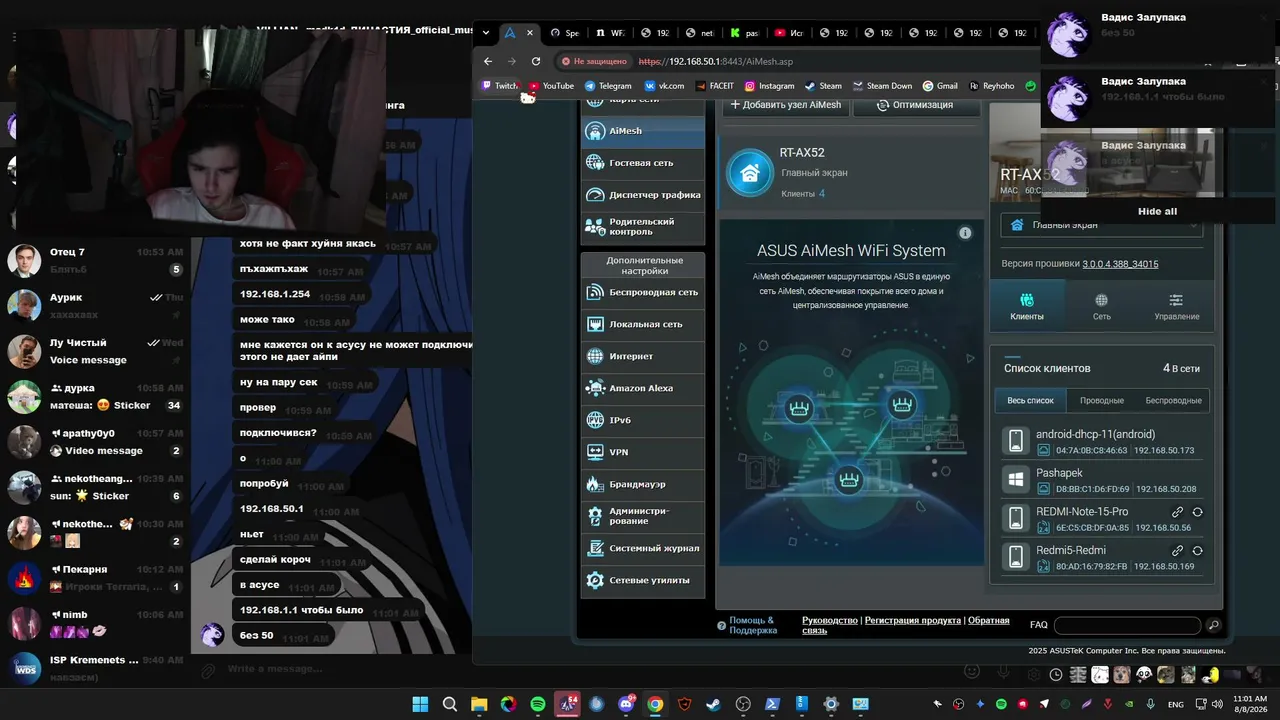Select the RT-AX52 router node icon
The width and height of the screenshot is (1280, 720).
pyautogui.click(x=749, y=173)
